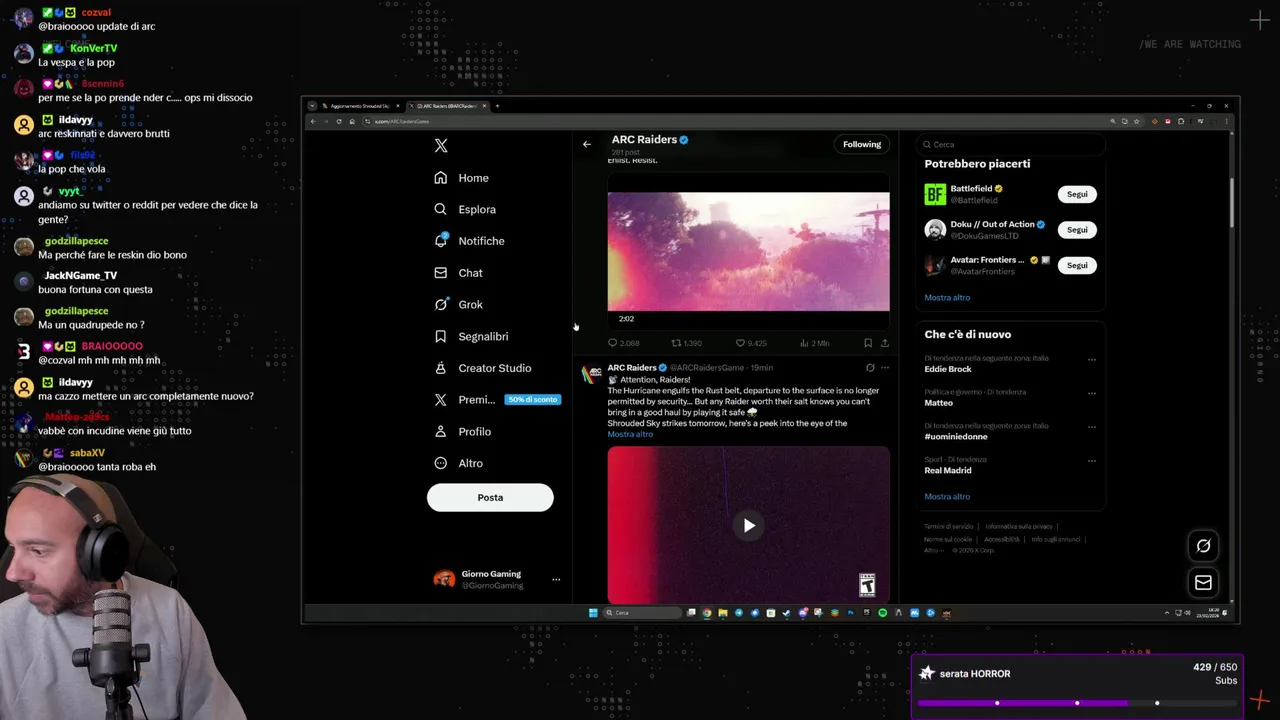Open more options on the Hurricane tweet
Screen dimensions: 1280x720
[884, 368]
